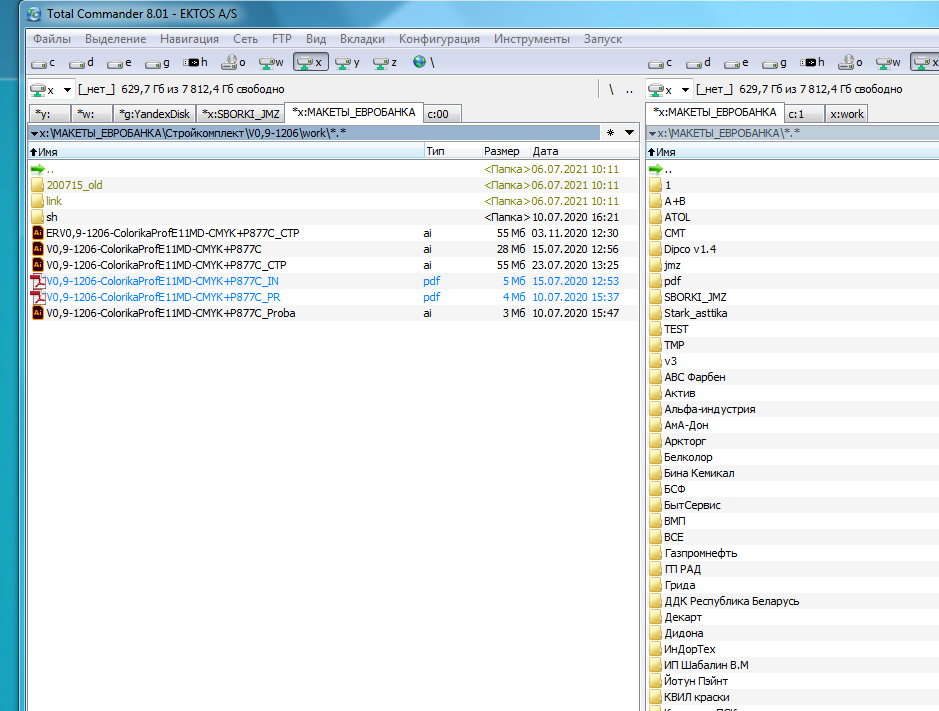Open the Выделение menu

click(x=116, y=39)
